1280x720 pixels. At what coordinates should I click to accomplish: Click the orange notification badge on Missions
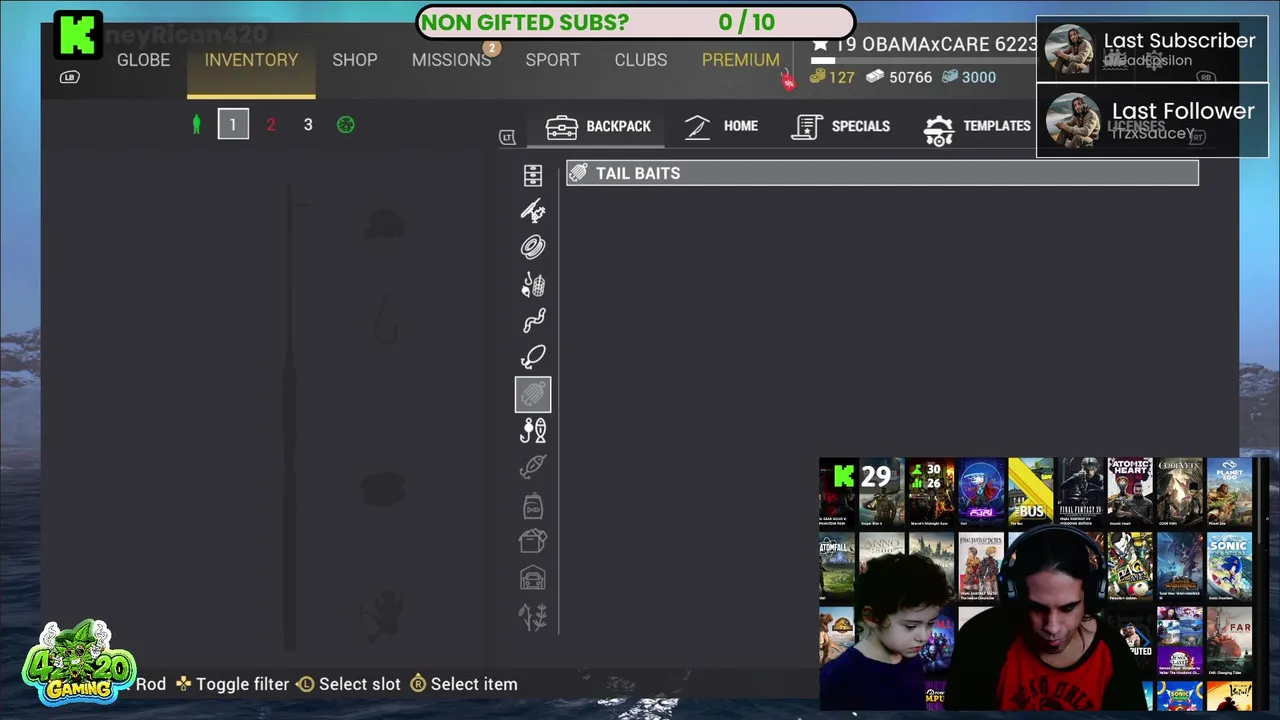pyautogui.click(x=491, y=47)
